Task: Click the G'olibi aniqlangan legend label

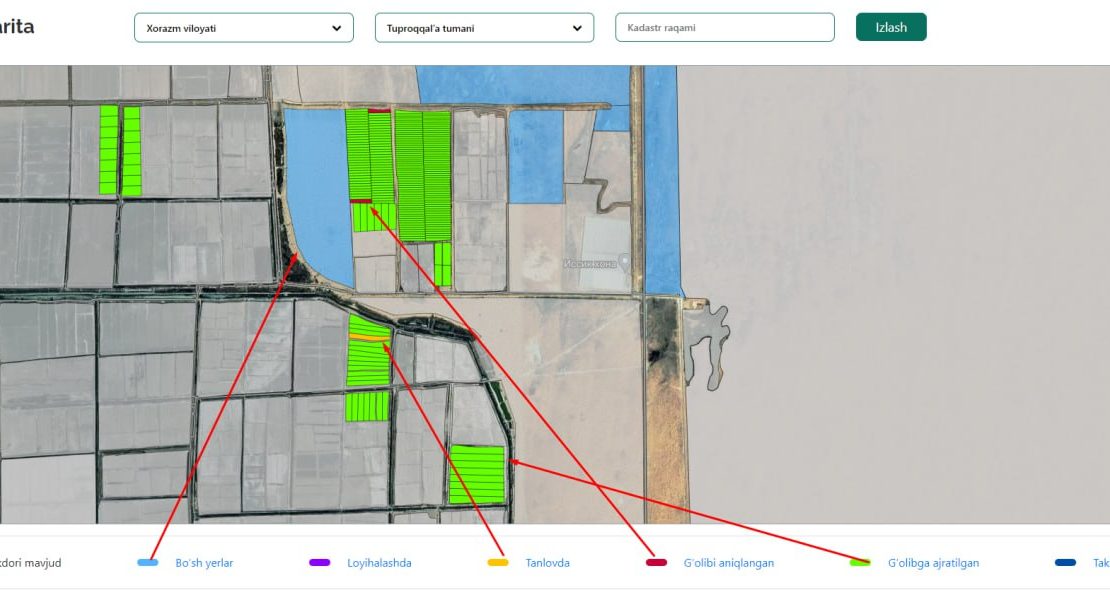Action: click(x=728, y=563)
